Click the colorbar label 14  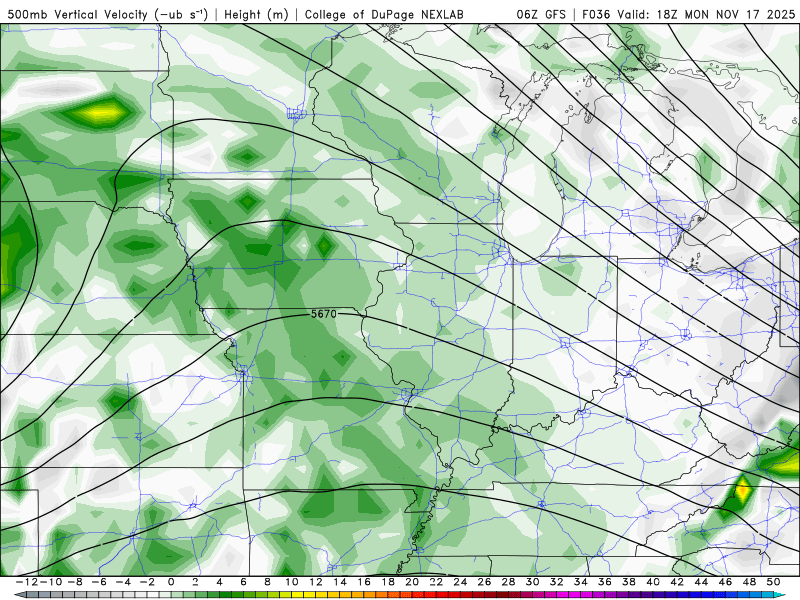(x=340, y=582)
